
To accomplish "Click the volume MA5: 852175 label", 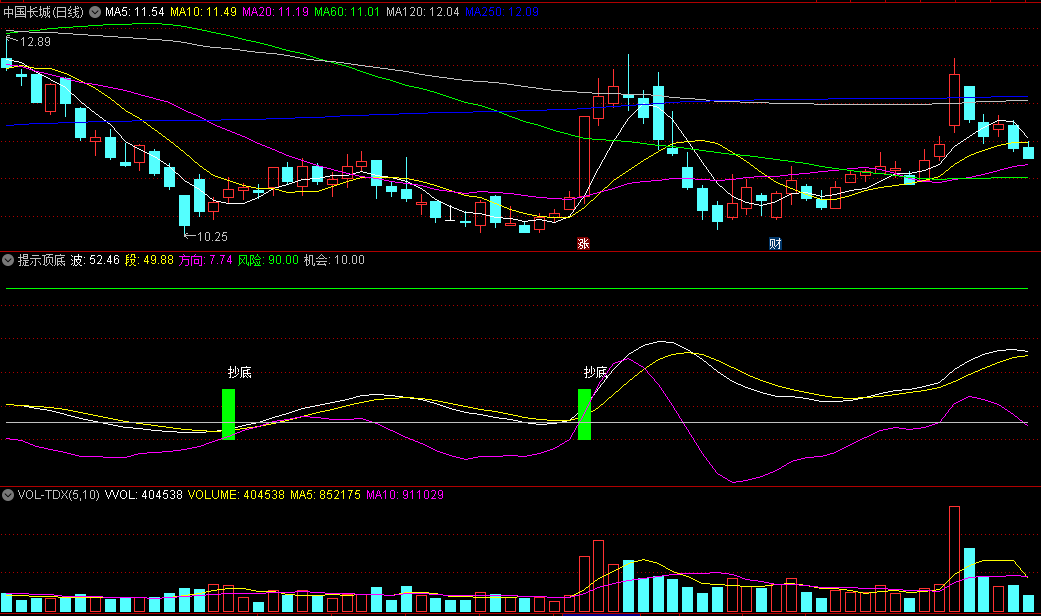I will coord(325,495).
